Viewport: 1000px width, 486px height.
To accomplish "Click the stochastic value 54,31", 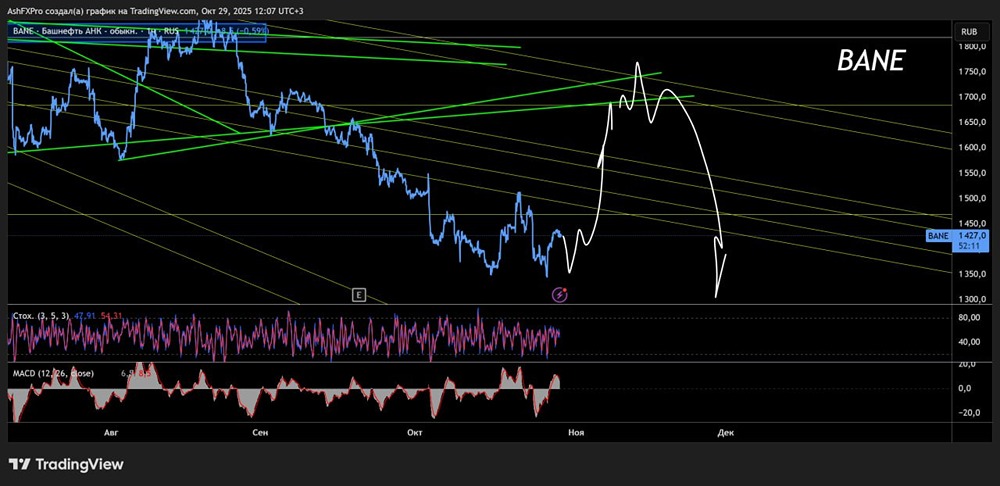I will 110,315.
